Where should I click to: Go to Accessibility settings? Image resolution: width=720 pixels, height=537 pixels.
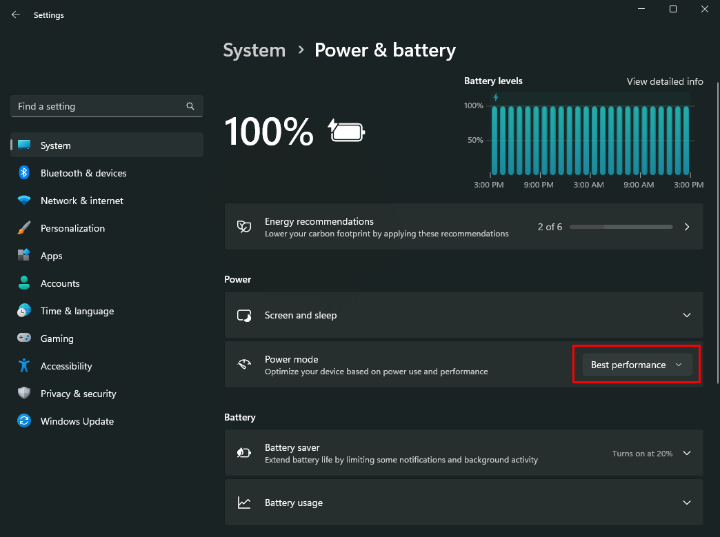107,366
